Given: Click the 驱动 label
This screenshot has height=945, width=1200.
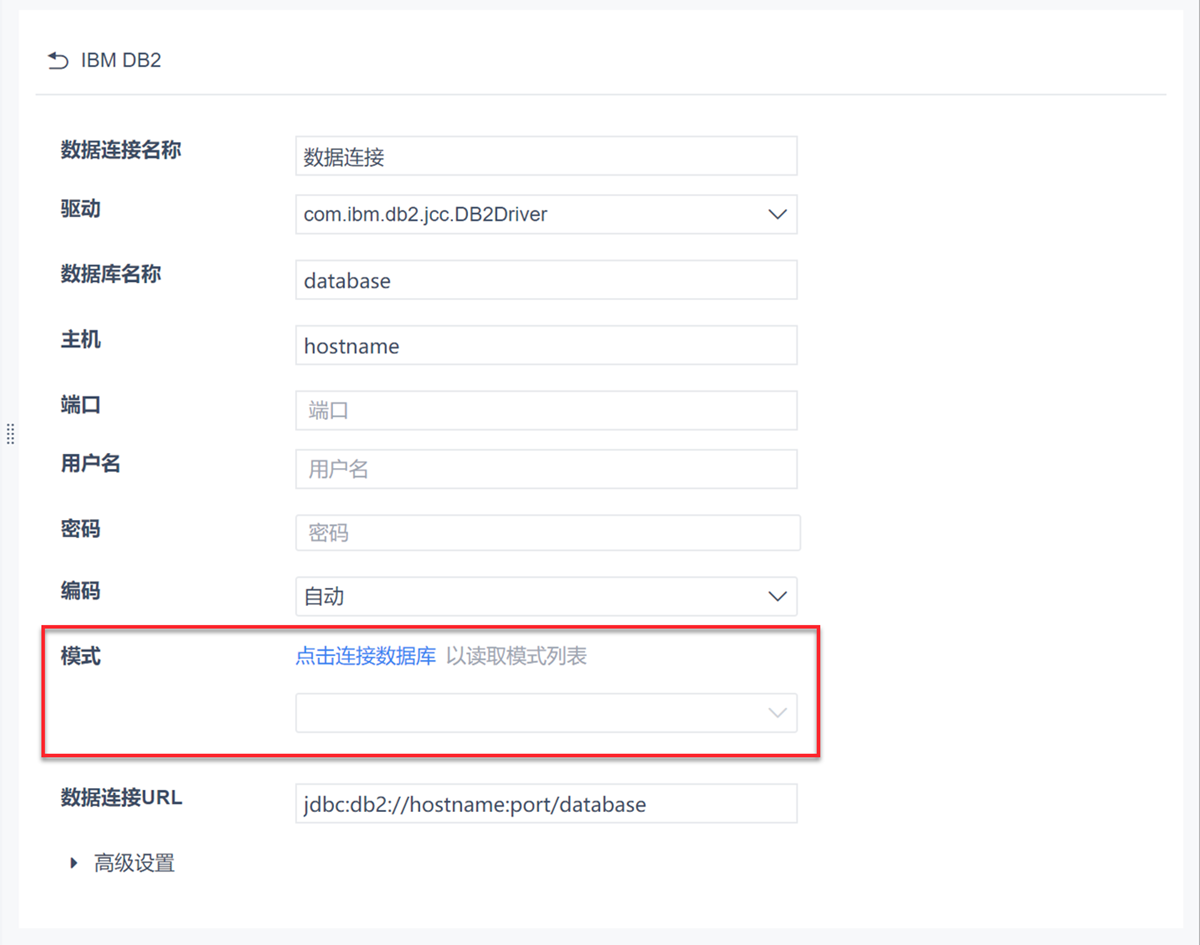Looking at the screenshot, I should point(80,209).
